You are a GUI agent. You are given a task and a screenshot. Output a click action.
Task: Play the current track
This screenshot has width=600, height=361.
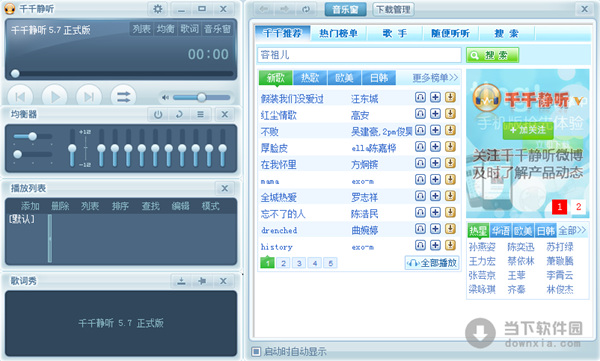[x=54, y=96]
